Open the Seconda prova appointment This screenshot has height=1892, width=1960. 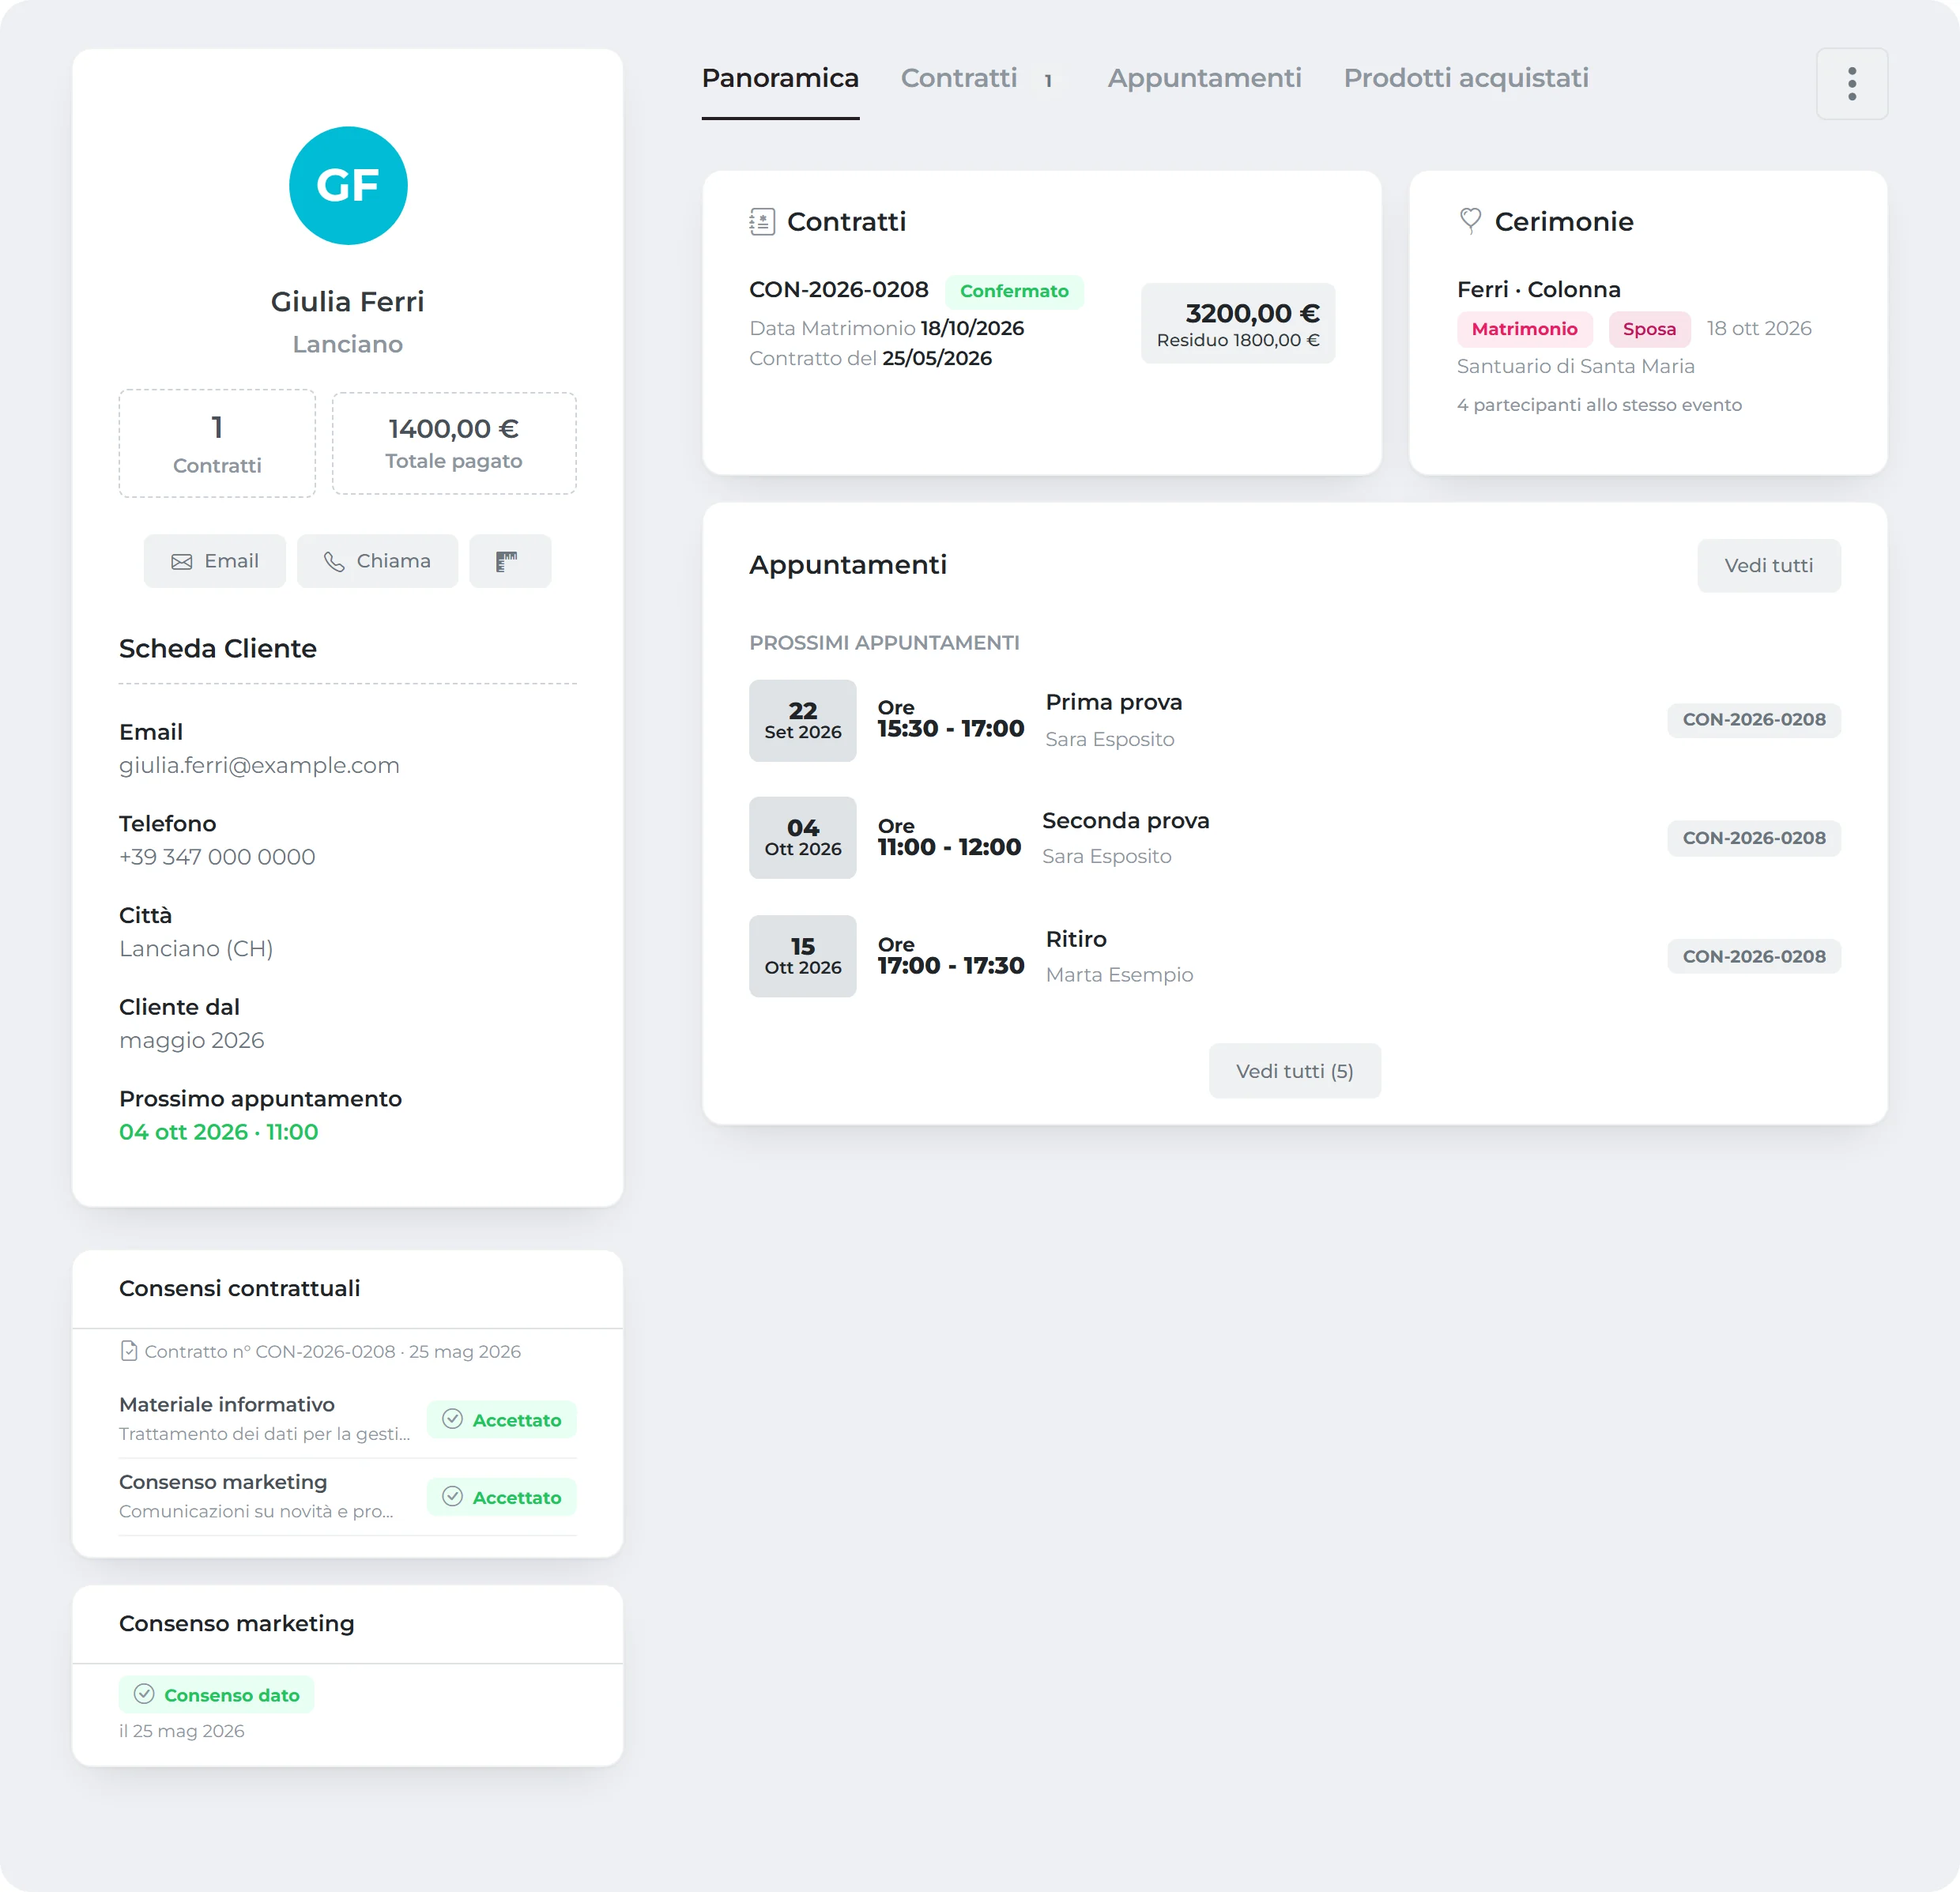(x=1125, y=820)
